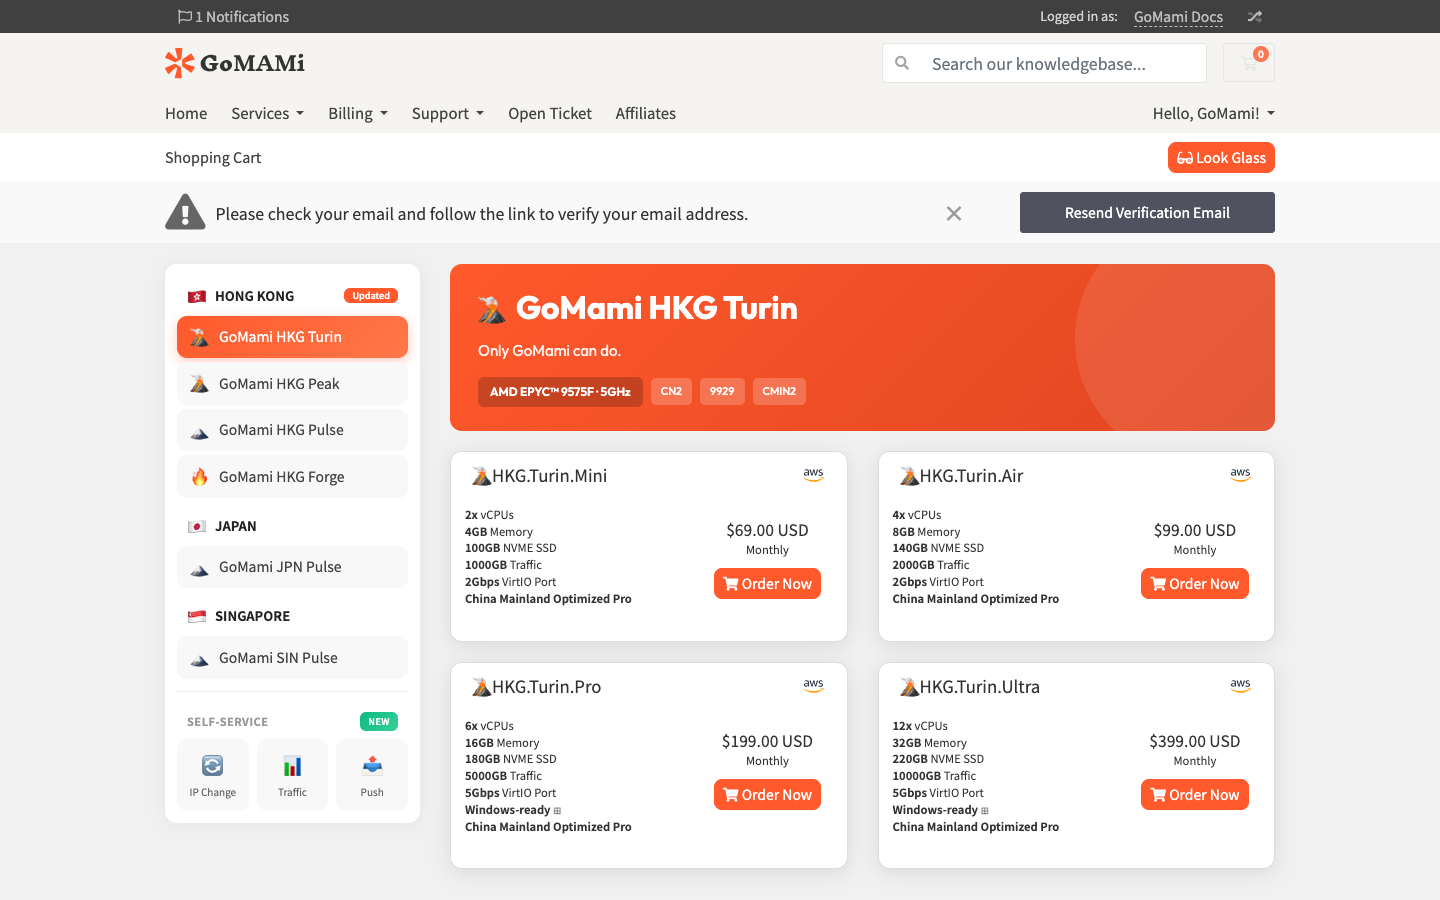Select GoMami HKG Turin in sidebar

tap(292, 337)
